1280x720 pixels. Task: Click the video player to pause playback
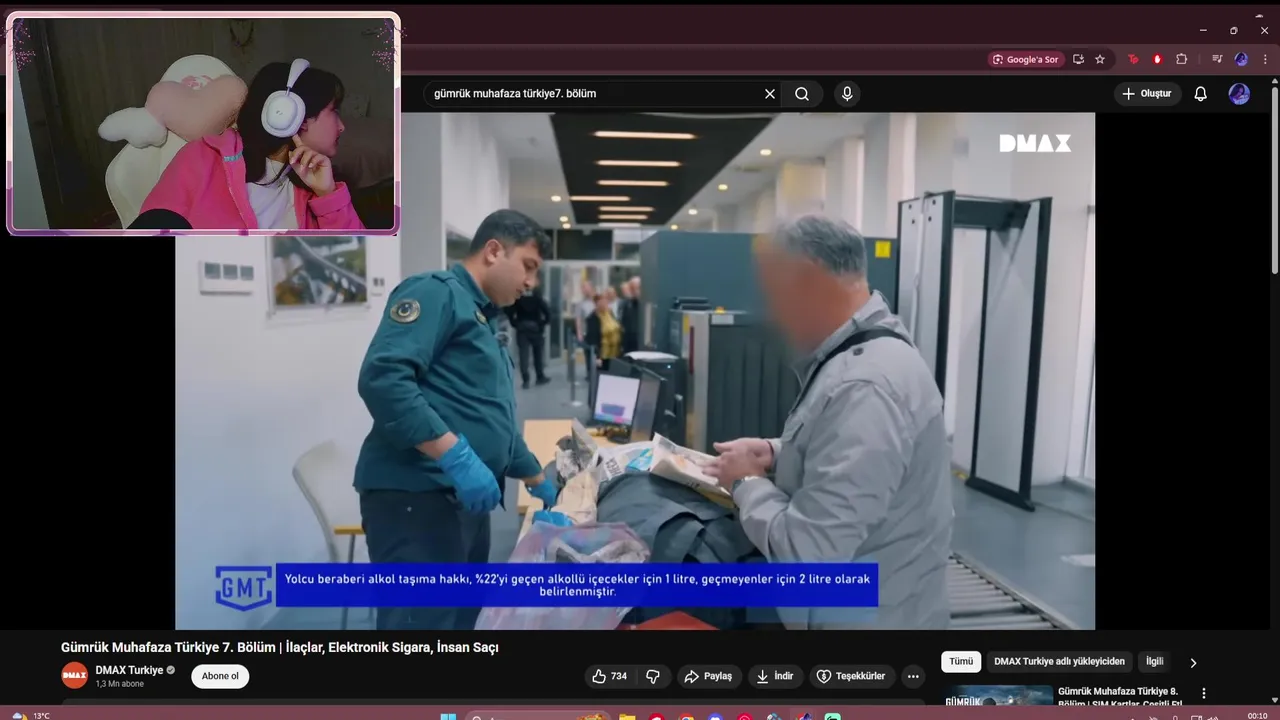(x=635, y=371)
